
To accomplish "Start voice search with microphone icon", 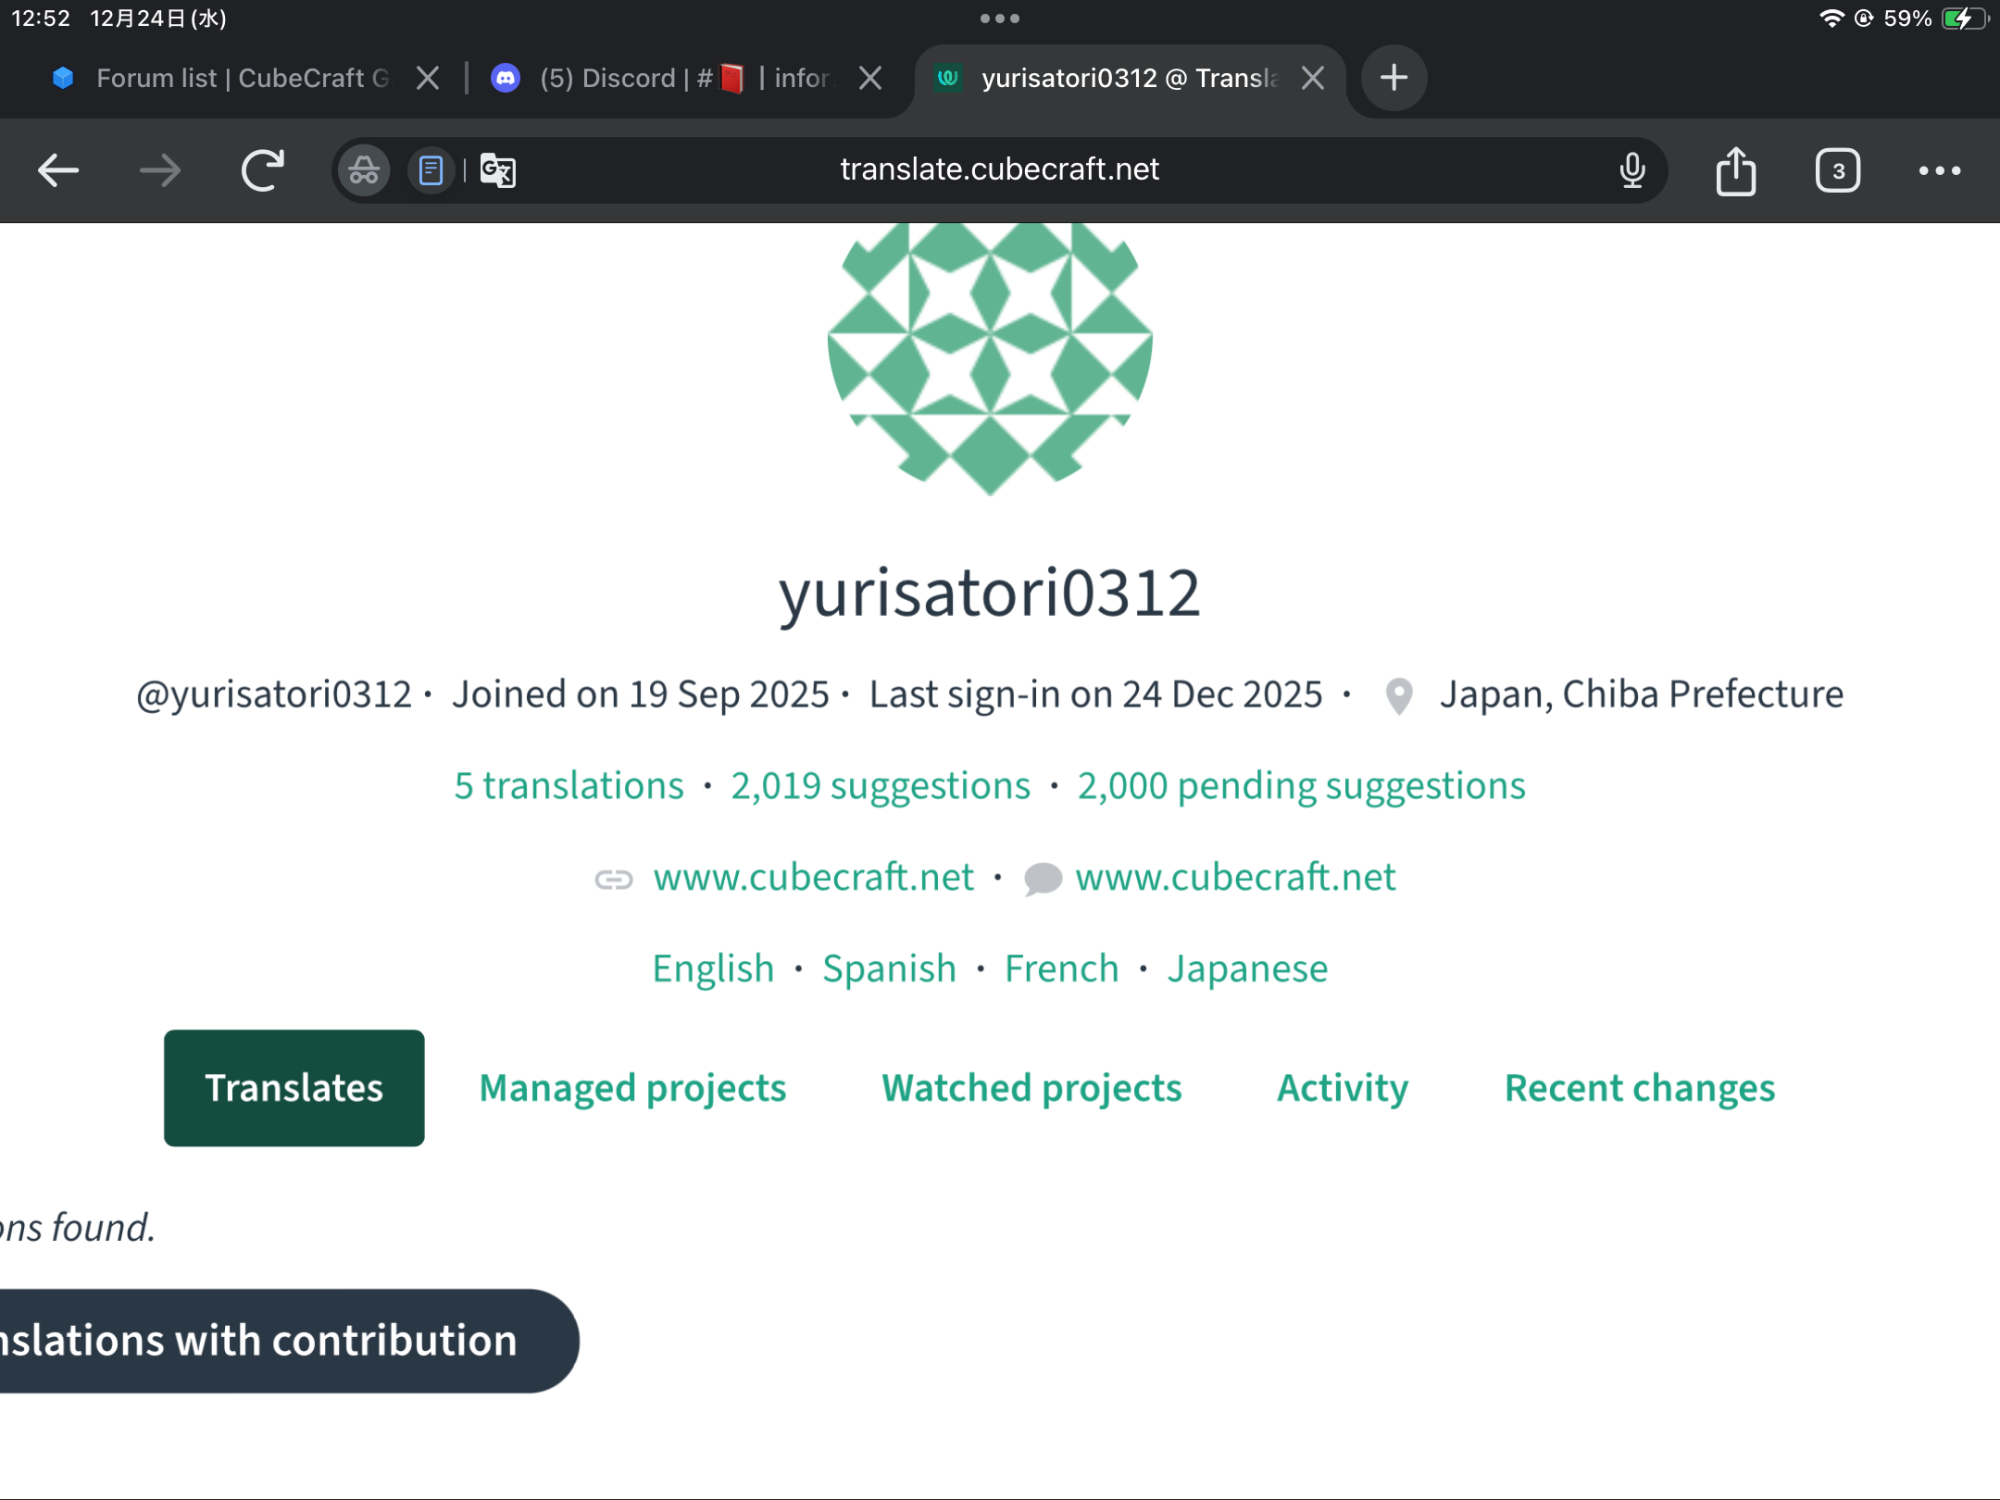I will coord(1632,171).
